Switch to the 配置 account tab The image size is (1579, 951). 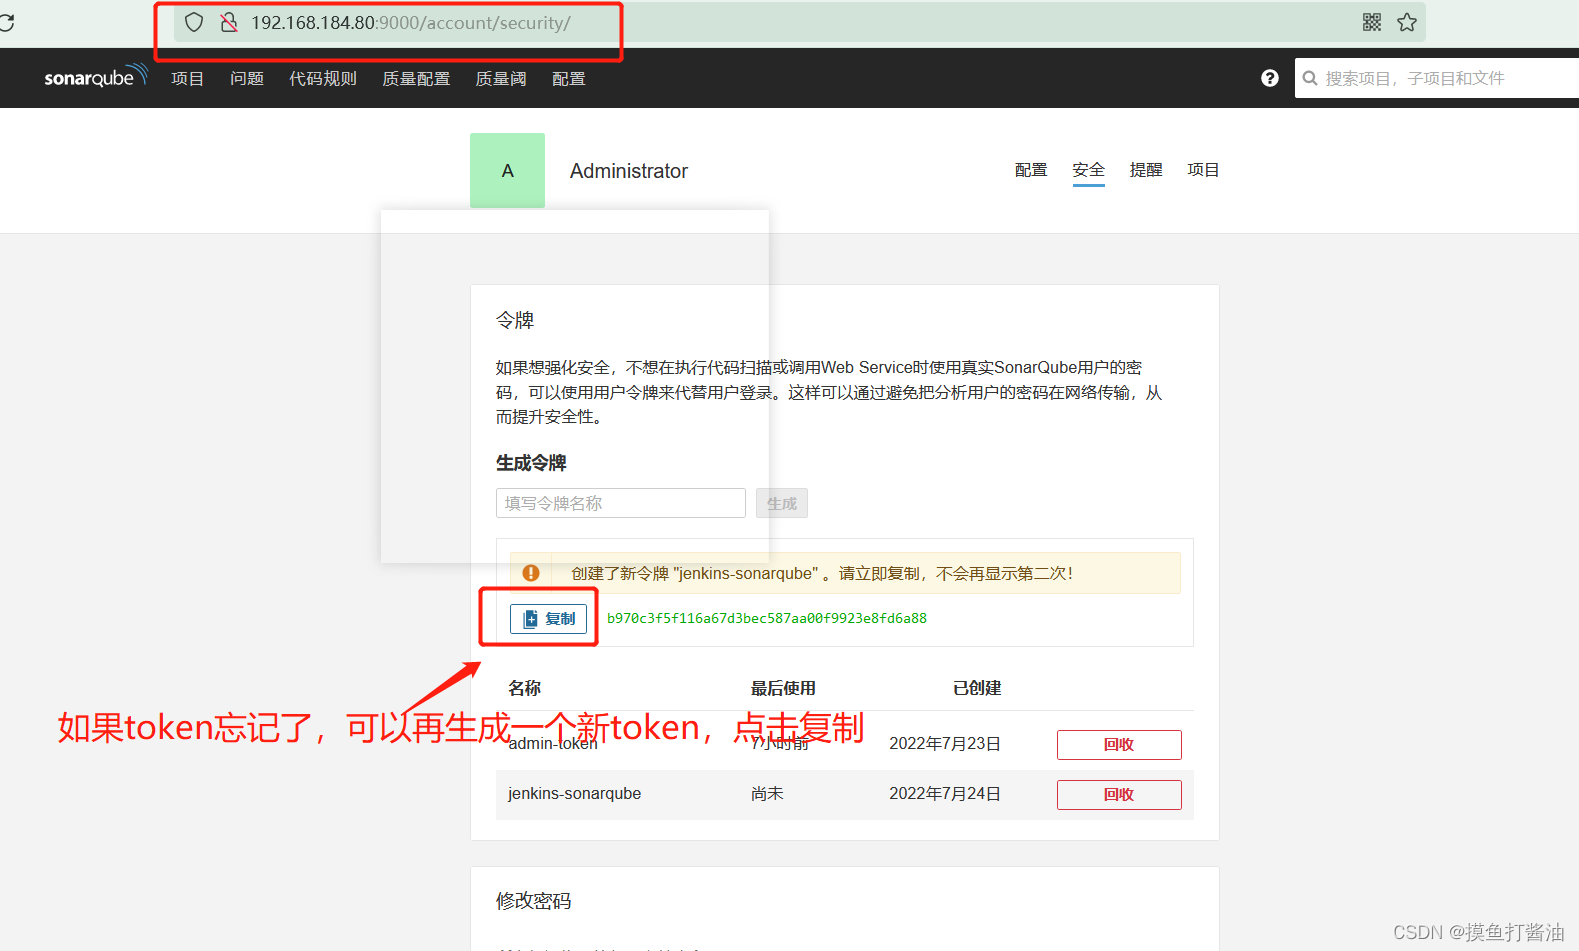(1031, 170)
